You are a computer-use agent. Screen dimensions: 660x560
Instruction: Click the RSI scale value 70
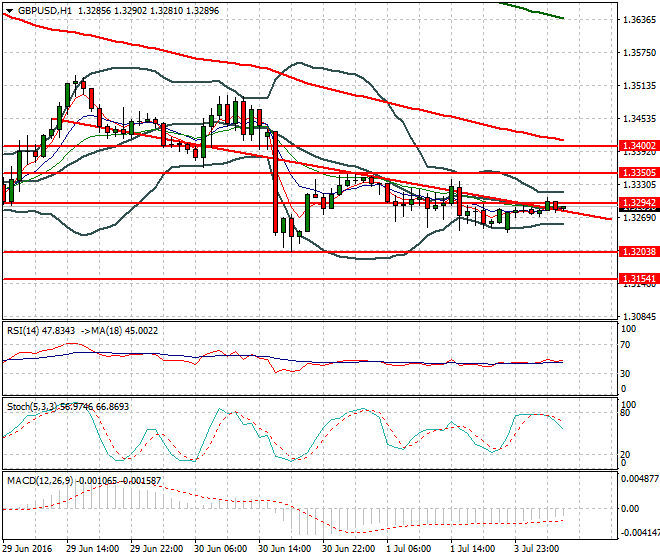(625, 345)
